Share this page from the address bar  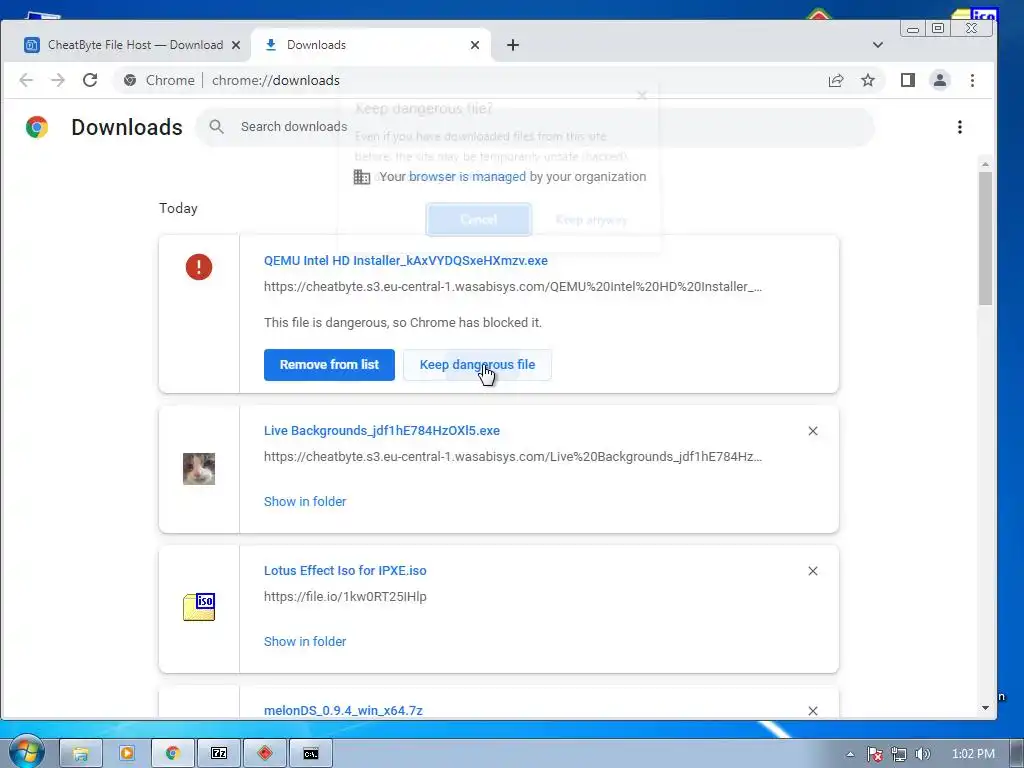coord(836,80)
